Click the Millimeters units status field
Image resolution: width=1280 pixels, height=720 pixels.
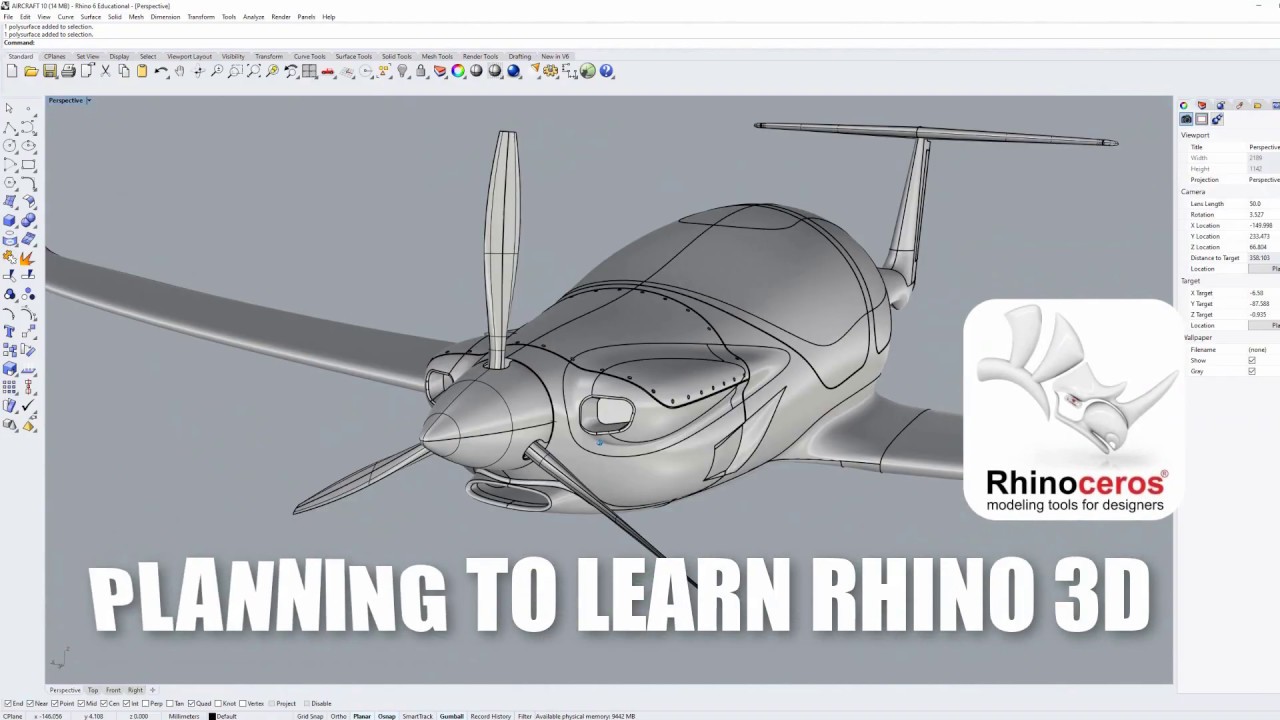pos(184,716)
